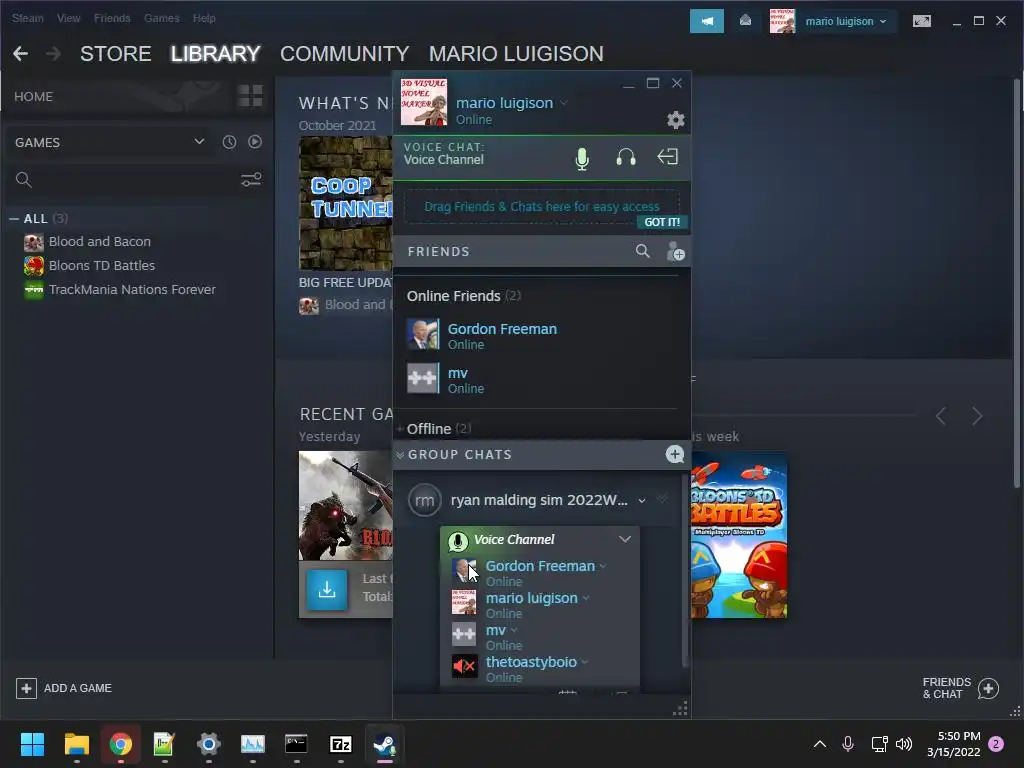Viewport: 1024px width, 768px height.
Task: Navigate back with the arrow
Action: click(x=21, y=54)
